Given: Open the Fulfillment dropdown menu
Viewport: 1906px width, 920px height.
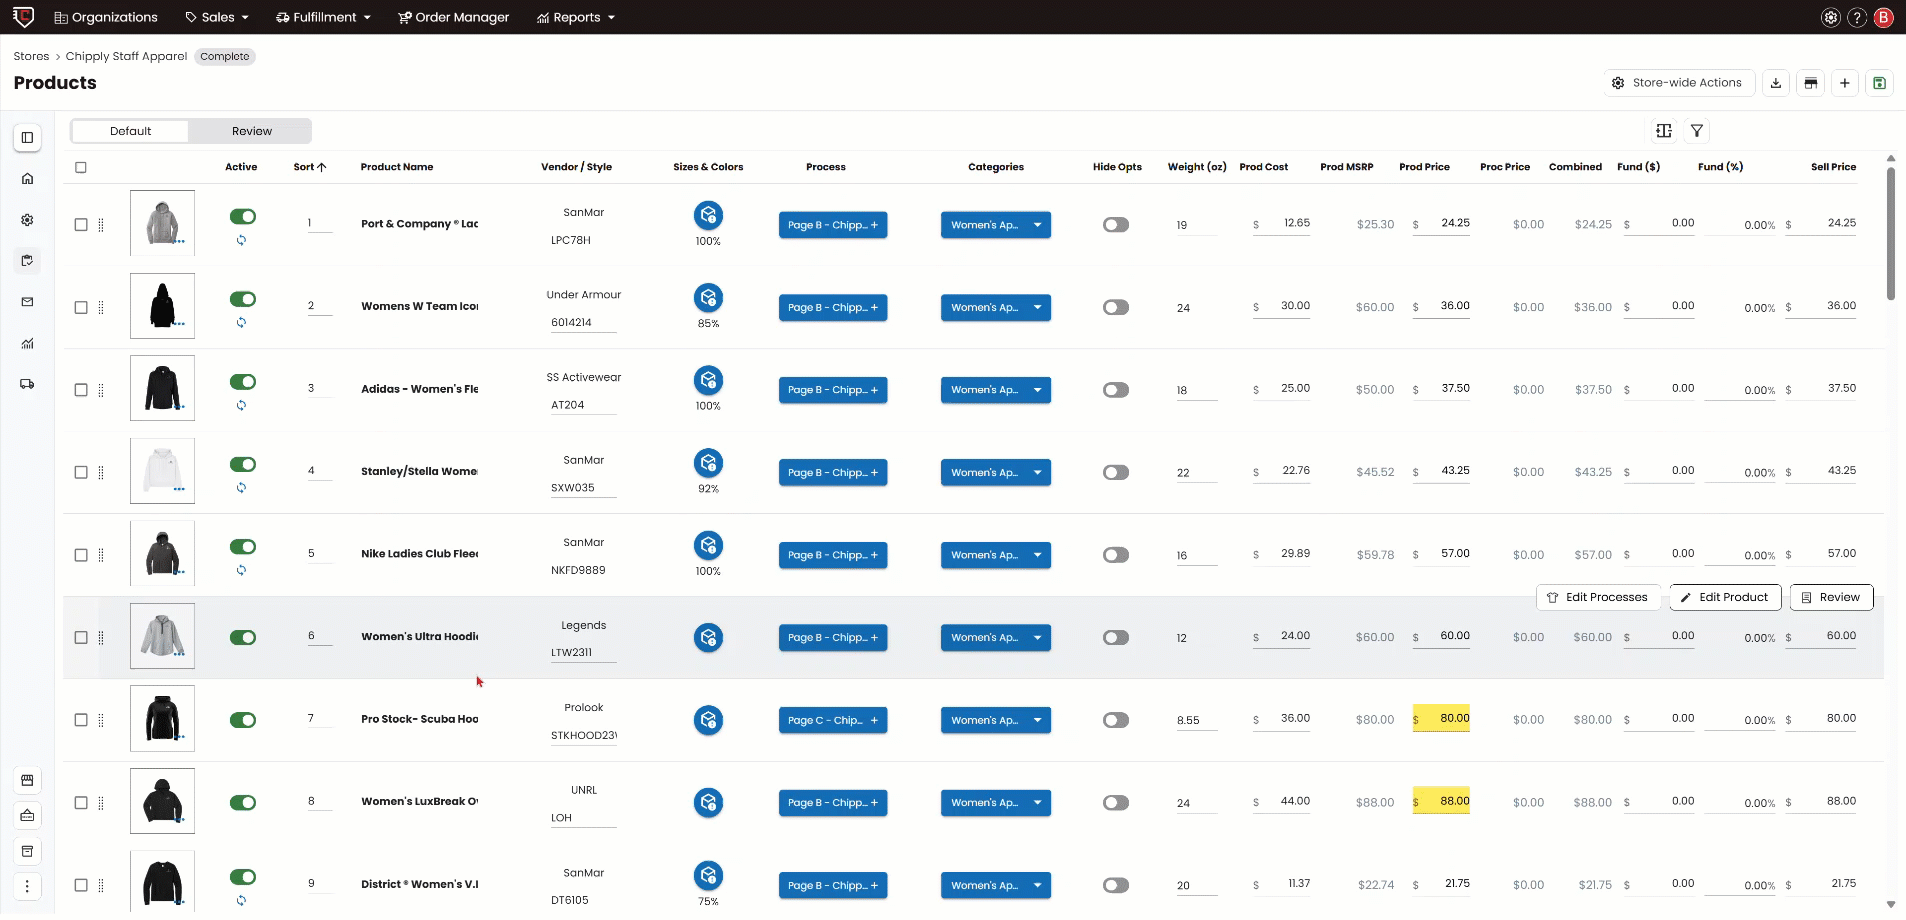Looking at the screenshot, I should 323,17.
